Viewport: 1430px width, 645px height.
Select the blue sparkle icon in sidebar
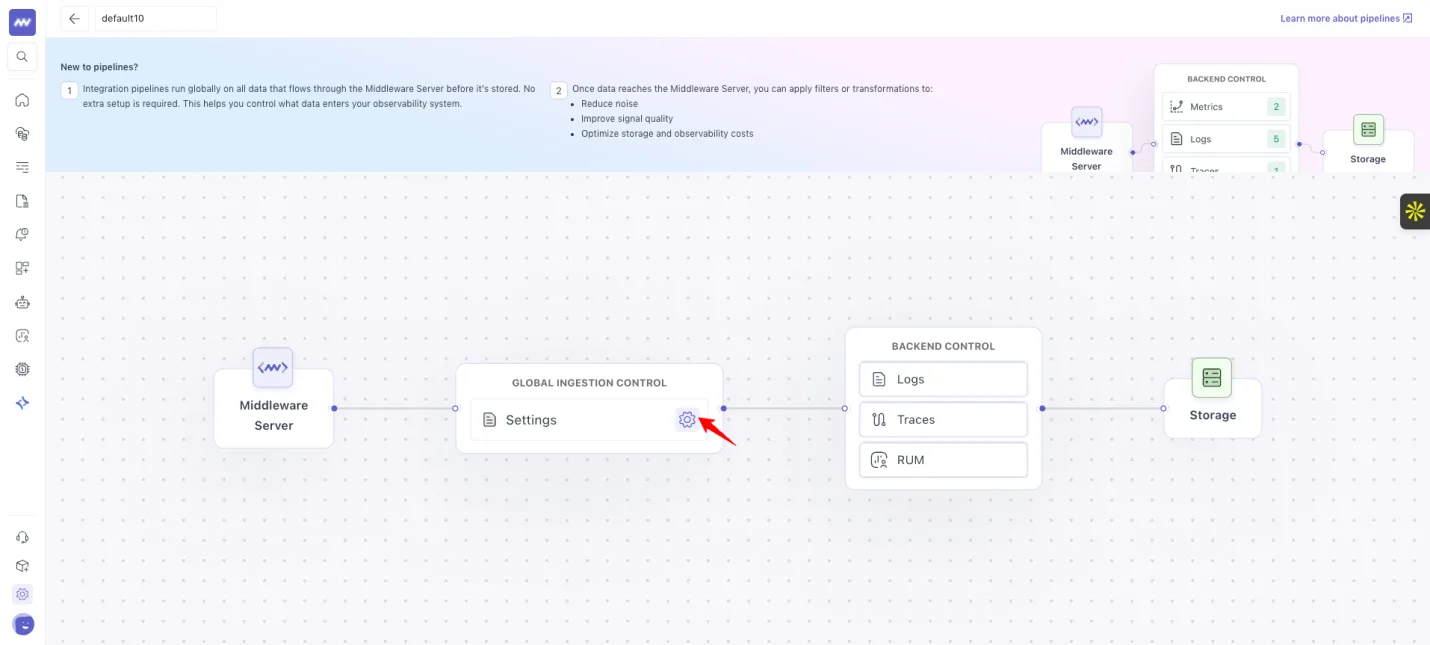point(22,403)
